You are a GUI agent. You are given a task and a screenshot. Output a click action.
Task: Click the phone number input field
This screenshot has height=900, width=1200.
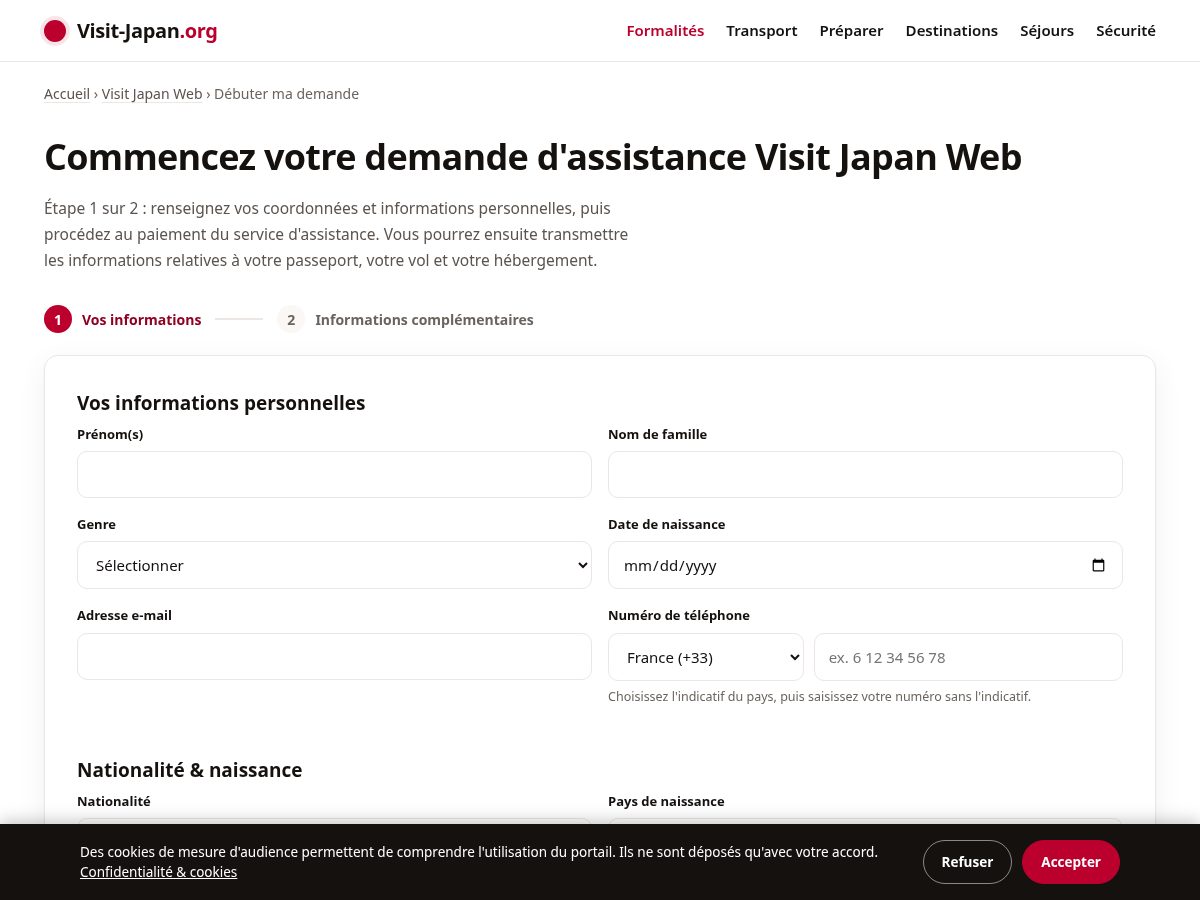[x=968, y=657]
